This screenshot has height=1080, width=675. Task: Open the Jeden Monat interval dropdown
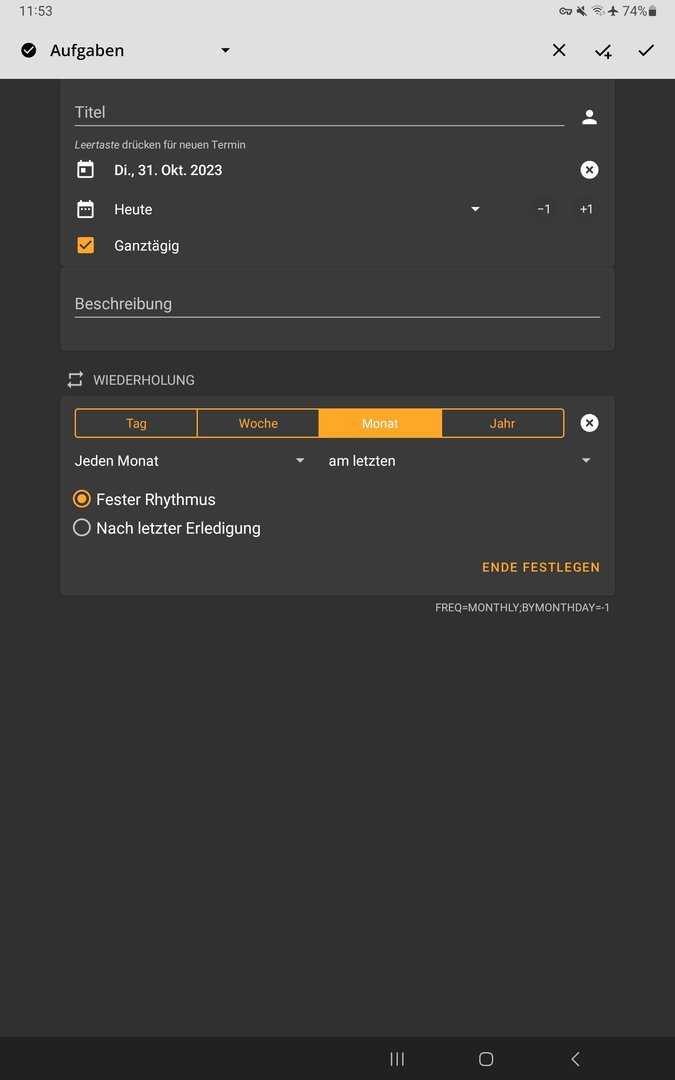[x=190, y=461]
